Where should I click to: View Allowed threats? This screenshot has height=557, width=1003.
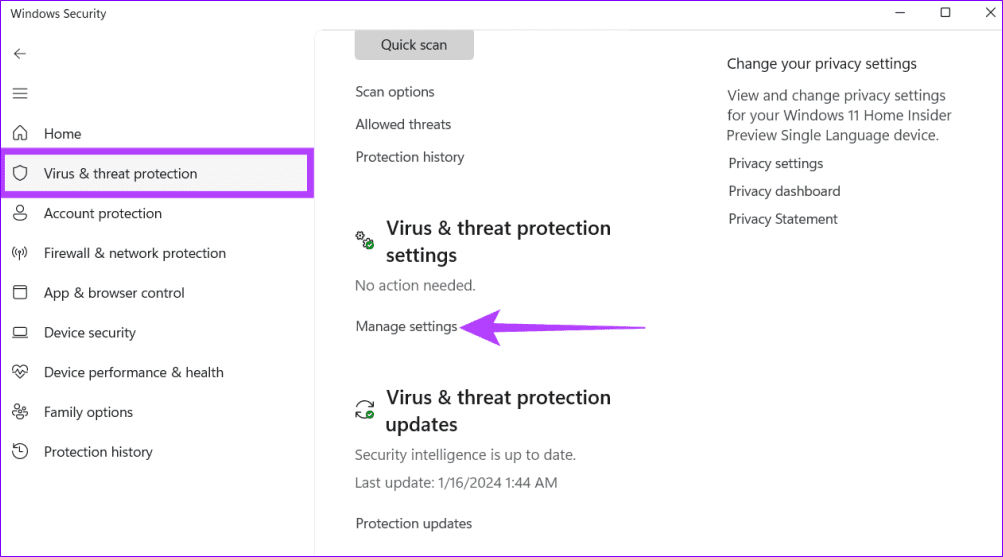click(x=403, y=125)
